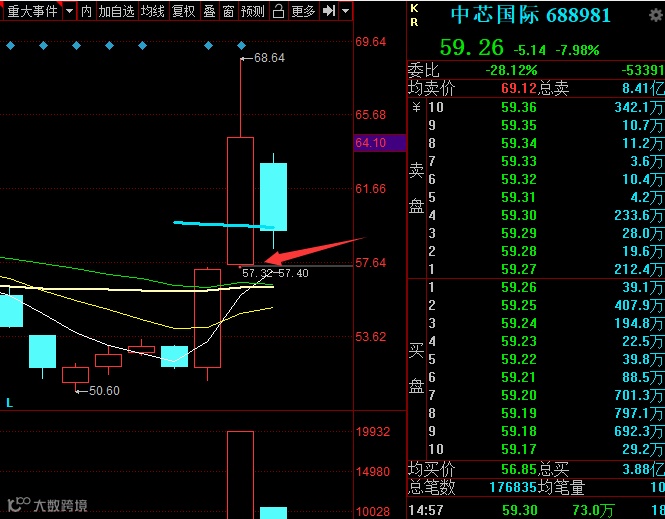Viewport: 665px width, 519px height.
Task: Click the 内 toolbar button
Action: 87,11
